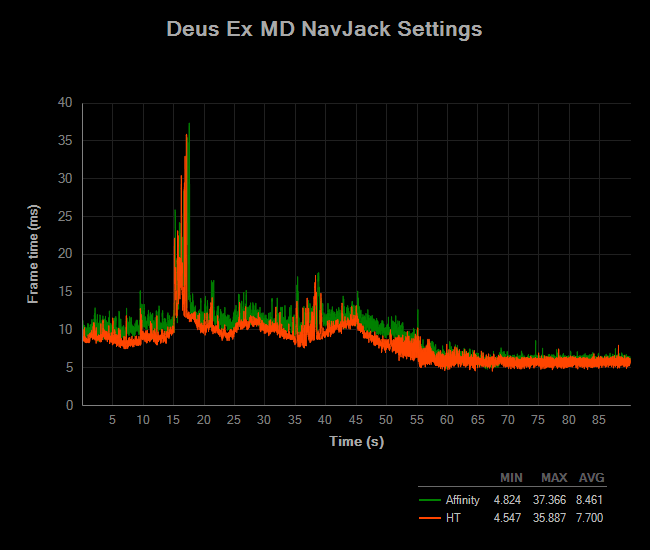Click the x-axis tick label 45

[356, 420]
